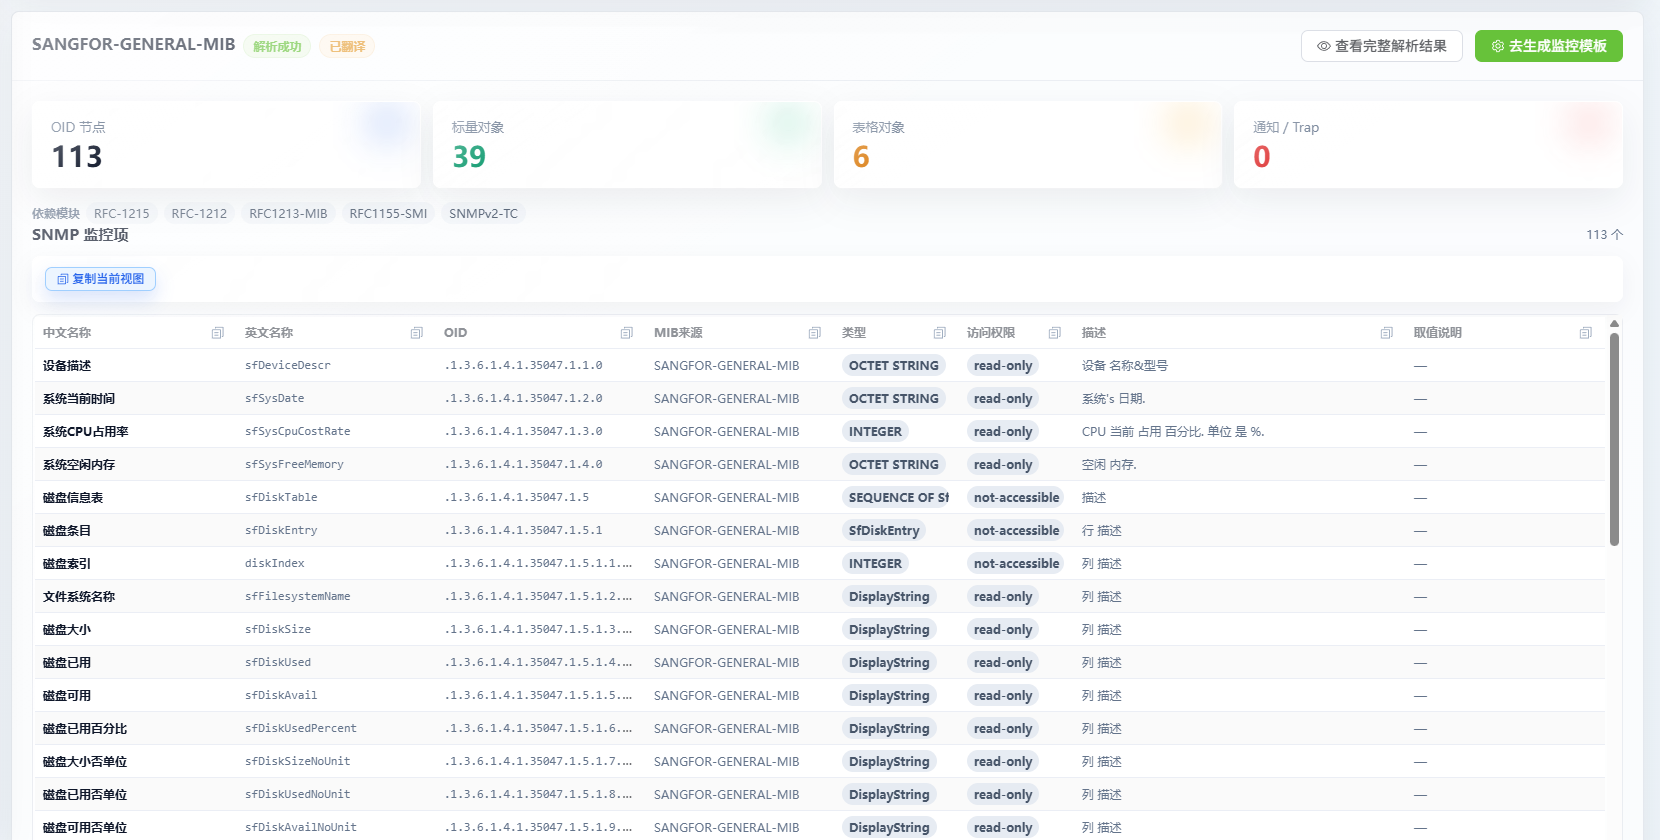This screenshot has width=1660, height=840.
Task: Click the description 设备 名称&型号
Action: [x=1125, y=366]
